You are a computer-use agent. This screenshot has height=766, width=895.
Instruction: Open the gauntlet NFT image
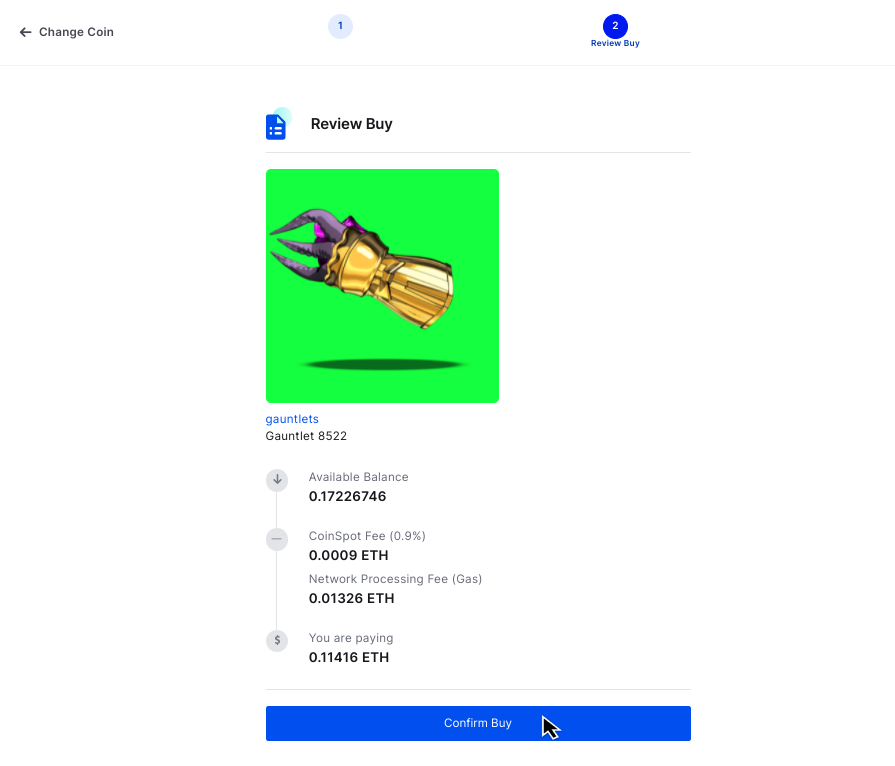pyautogui.click(x=382, y=286)
